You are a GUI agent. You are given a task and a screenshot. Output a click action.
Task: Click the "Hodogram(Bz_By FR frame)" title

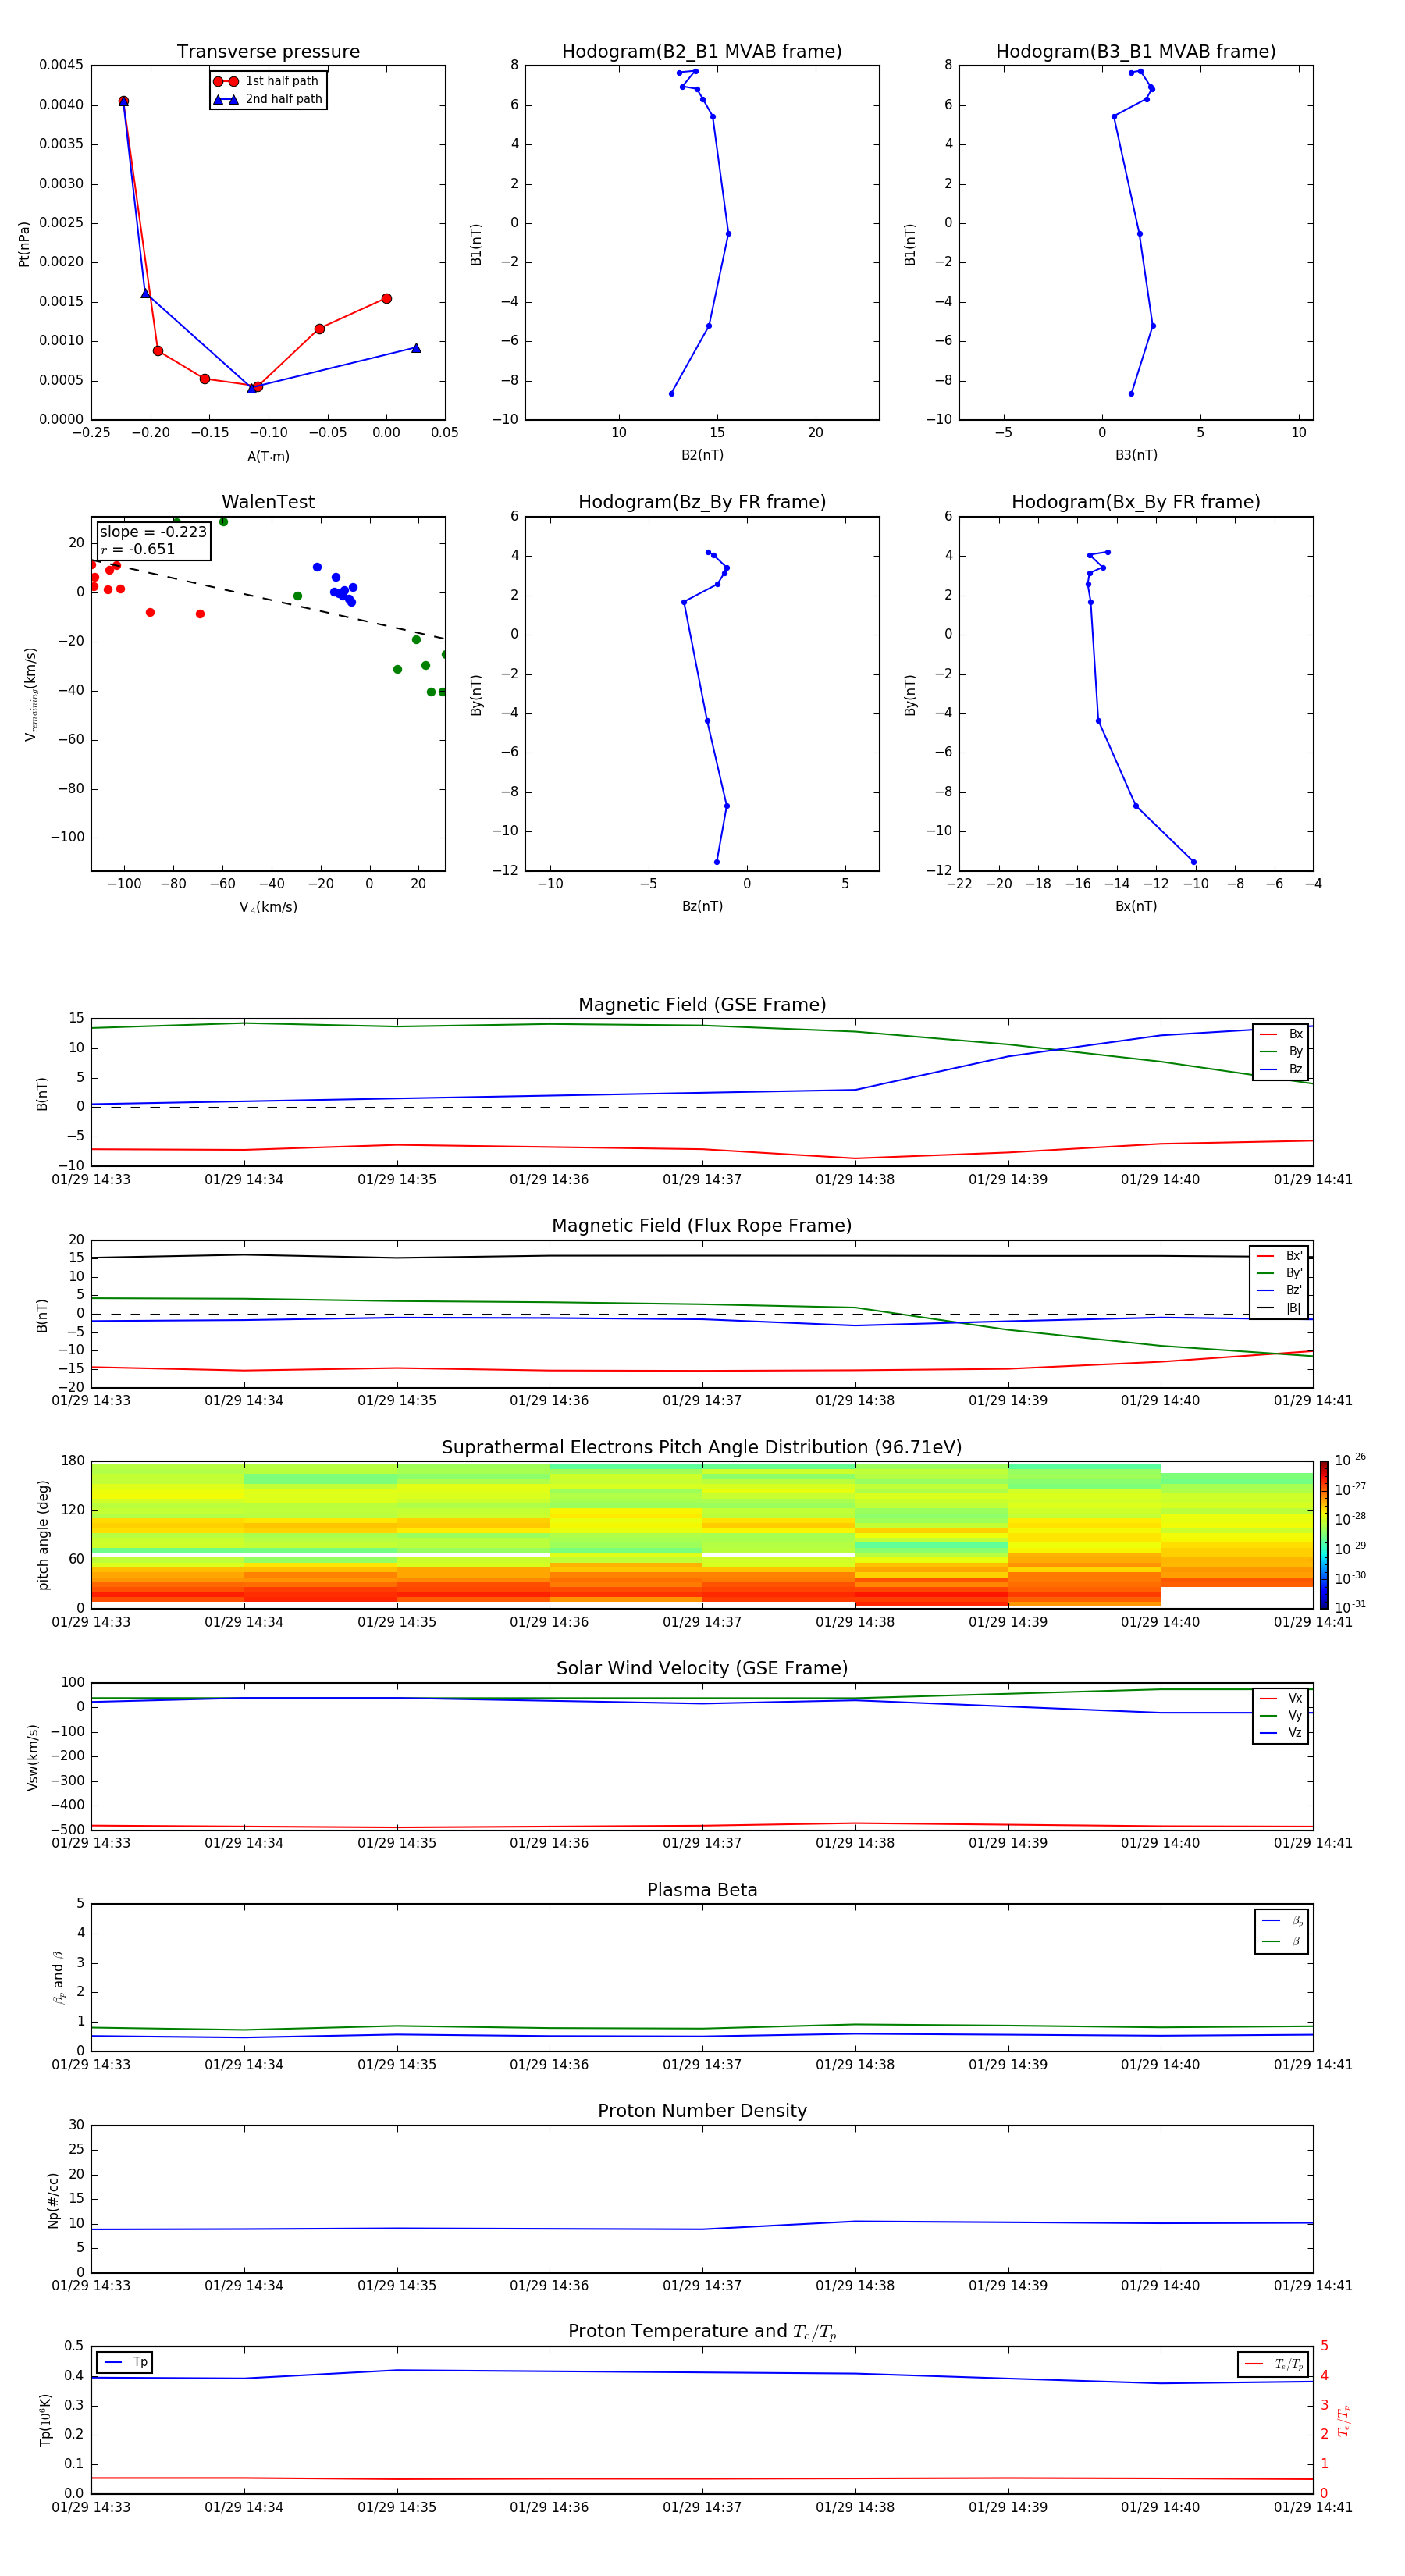(702, 502)
